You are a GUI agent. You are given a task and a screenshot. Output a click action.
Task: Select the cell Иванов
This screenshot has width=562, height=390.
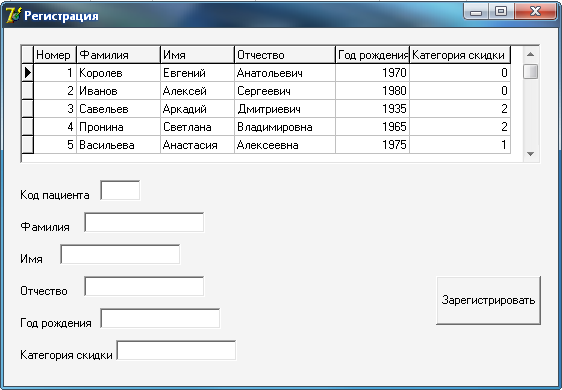pyautogui.click(x=118, y=91)
